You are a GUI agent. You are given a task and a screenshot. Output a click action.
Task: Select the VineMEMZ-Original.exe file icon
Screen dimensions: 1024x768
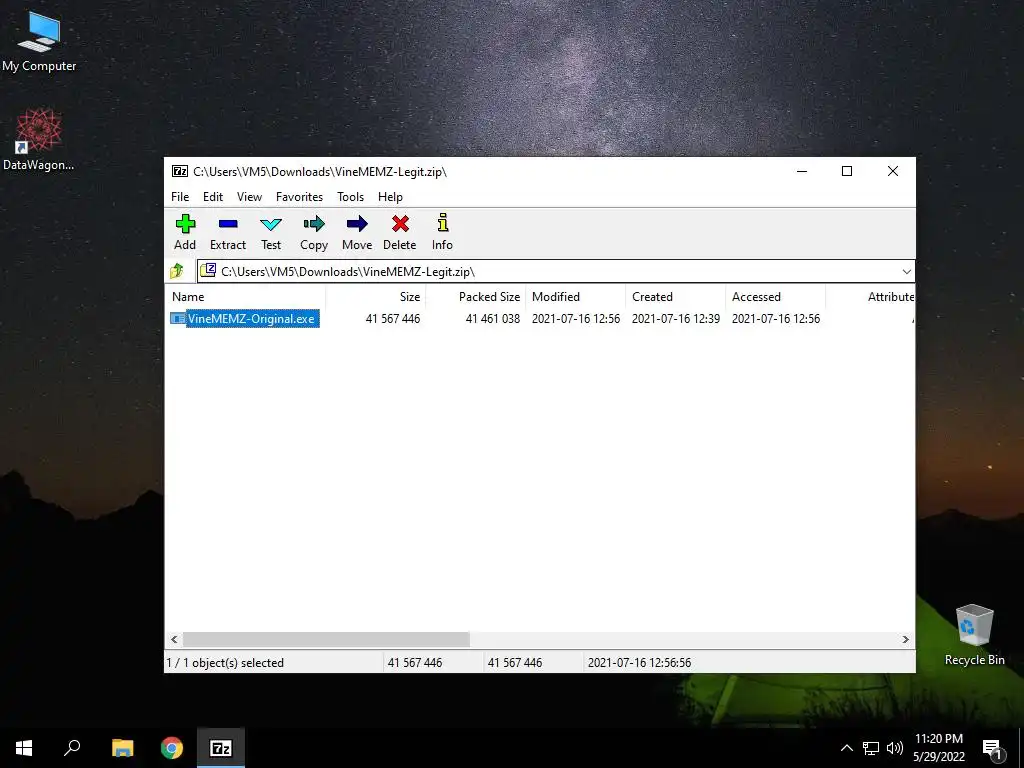(177, 319)
